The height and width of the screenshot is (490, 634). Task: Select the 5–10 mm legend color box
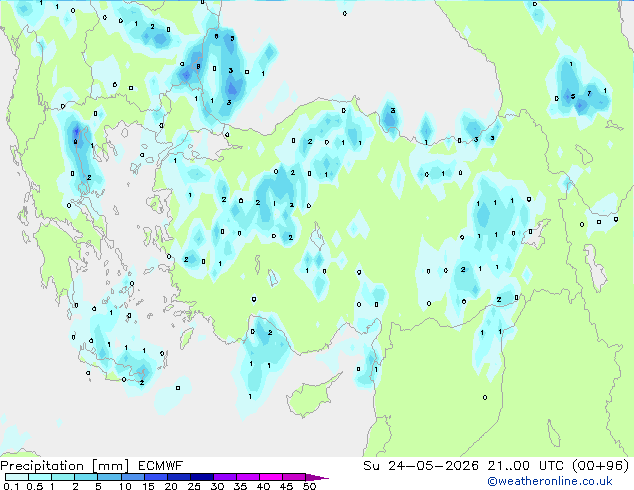point(109,477)
